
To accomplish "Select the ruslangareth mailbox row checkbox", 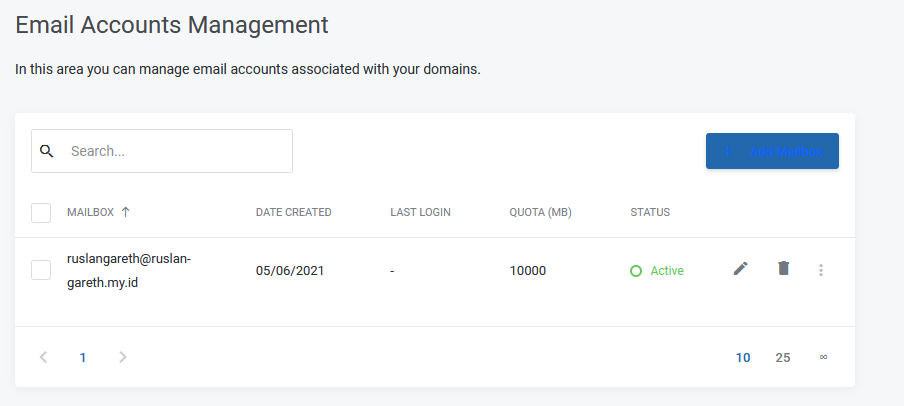I will [41, 270].
